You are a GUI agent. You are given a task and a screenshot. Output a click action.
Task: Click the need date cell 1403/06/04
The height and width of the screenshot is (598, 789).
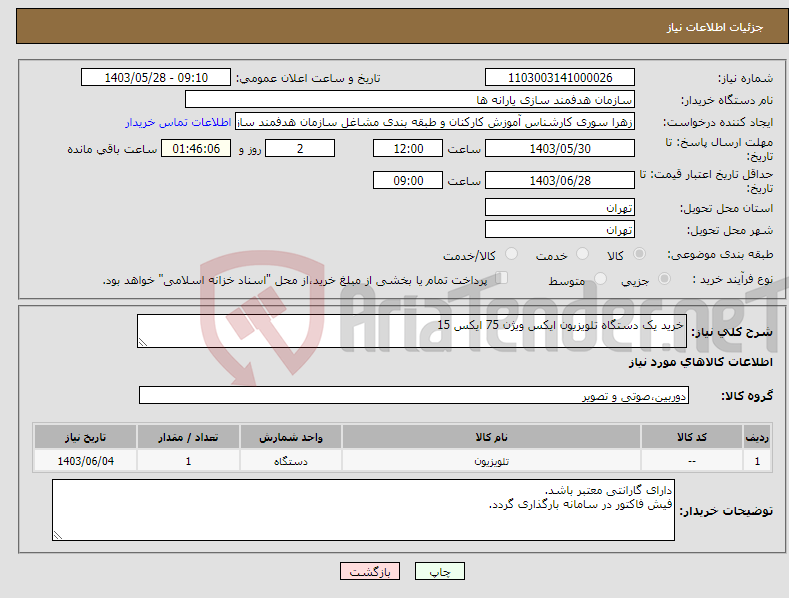point(86,461)
